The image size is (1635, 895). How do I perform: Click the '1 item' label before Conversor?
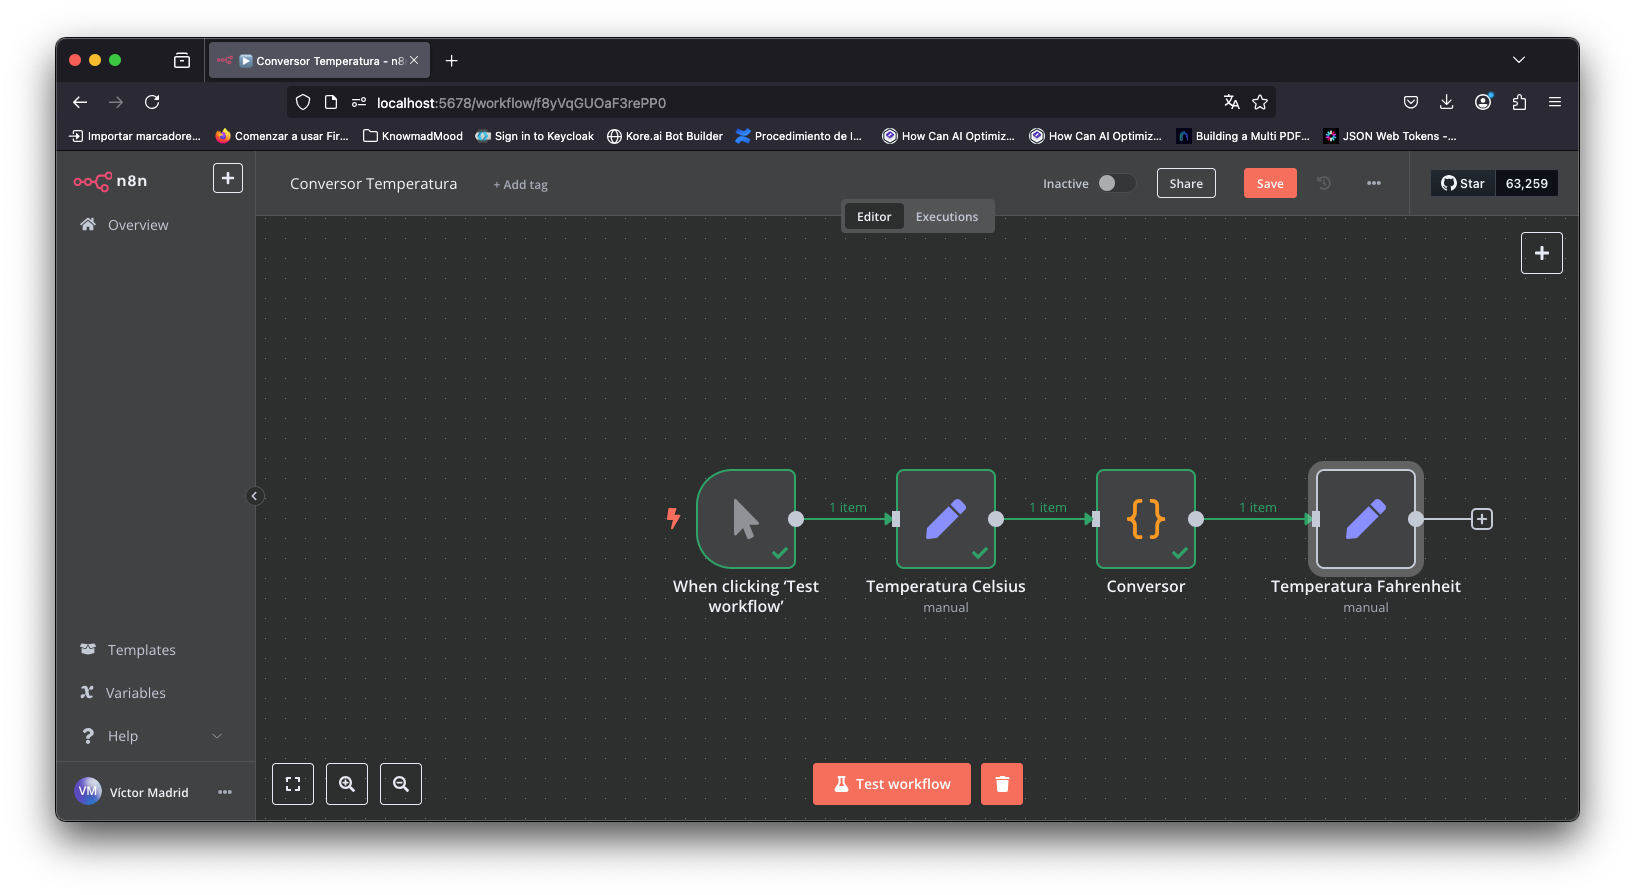tap(1048, 508)
